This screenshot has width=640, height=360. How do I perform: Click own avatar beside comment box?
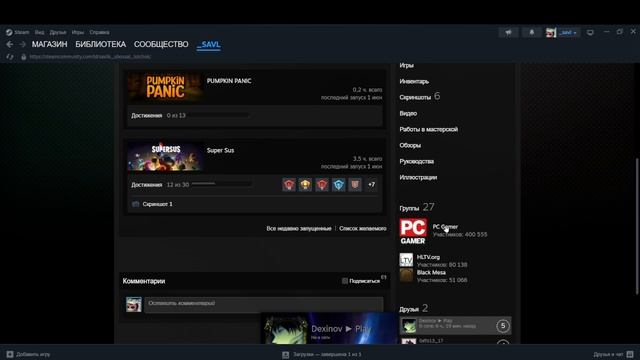(134, 304)
